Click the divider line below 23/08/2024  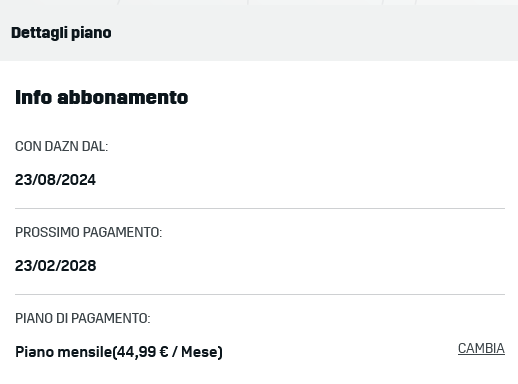pyautogui.click(x=260, y=208)
